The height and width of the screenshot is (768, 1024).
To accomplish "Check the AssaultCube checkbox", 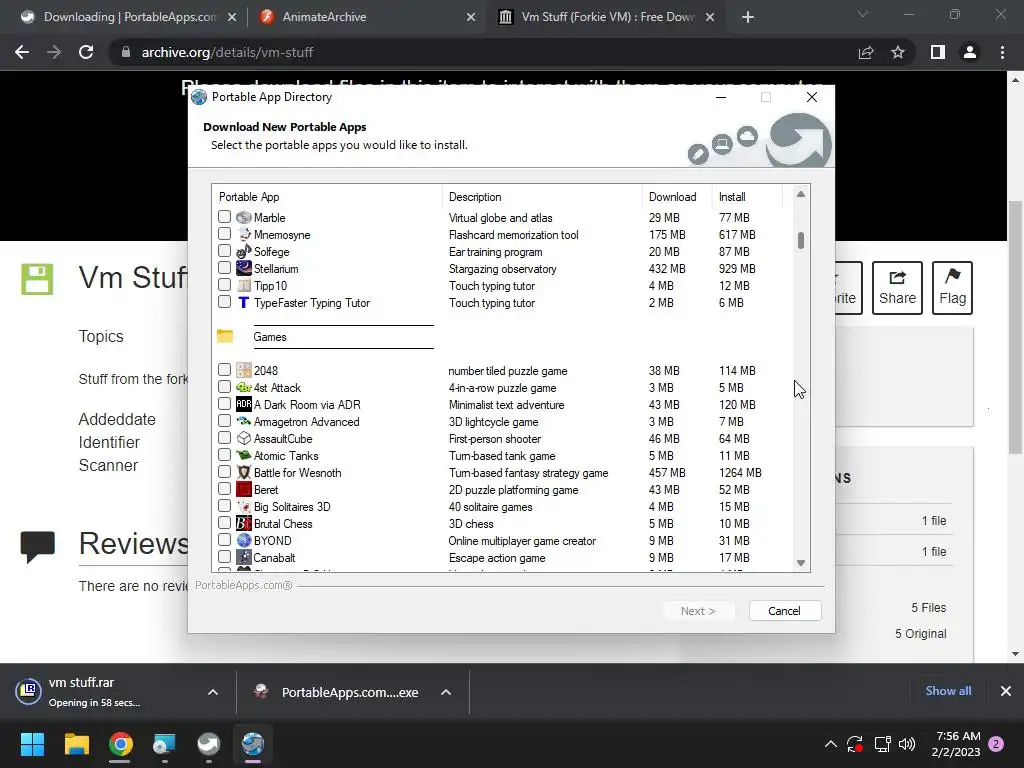I will (x=225, y=437).
